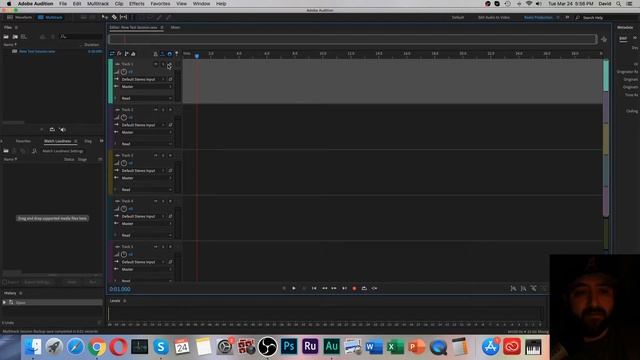Mute Track 1
Image resolution: width=640 pixels, height=360 pixels.
156,64
